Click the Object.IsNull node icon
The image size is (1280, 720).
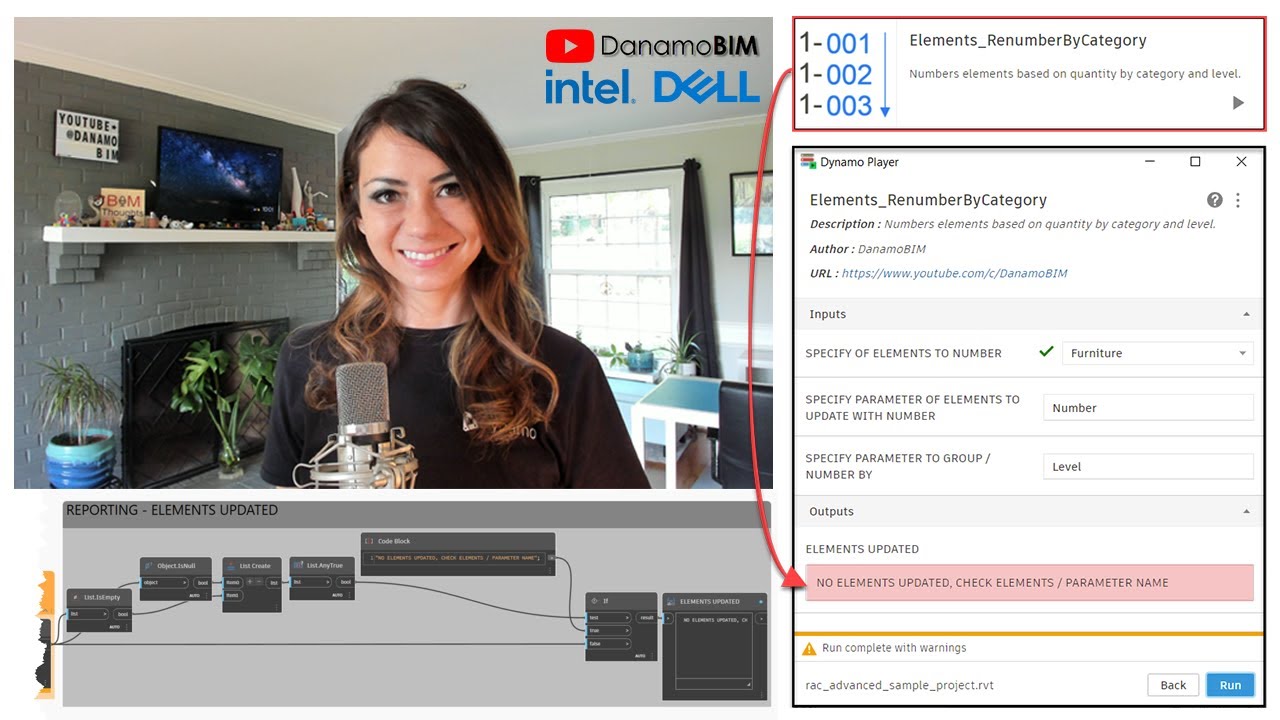148,566
